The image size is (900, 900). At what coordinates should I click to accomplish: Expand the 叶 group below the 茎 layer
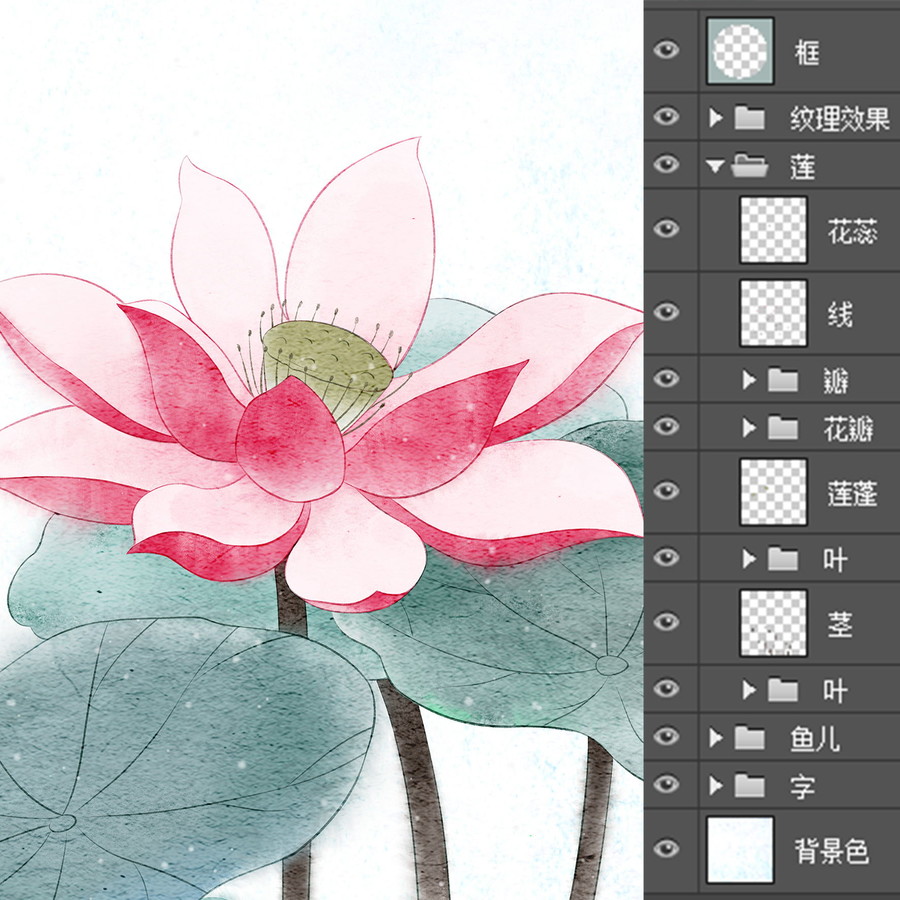pyautogui.click(x=748, y=689)
